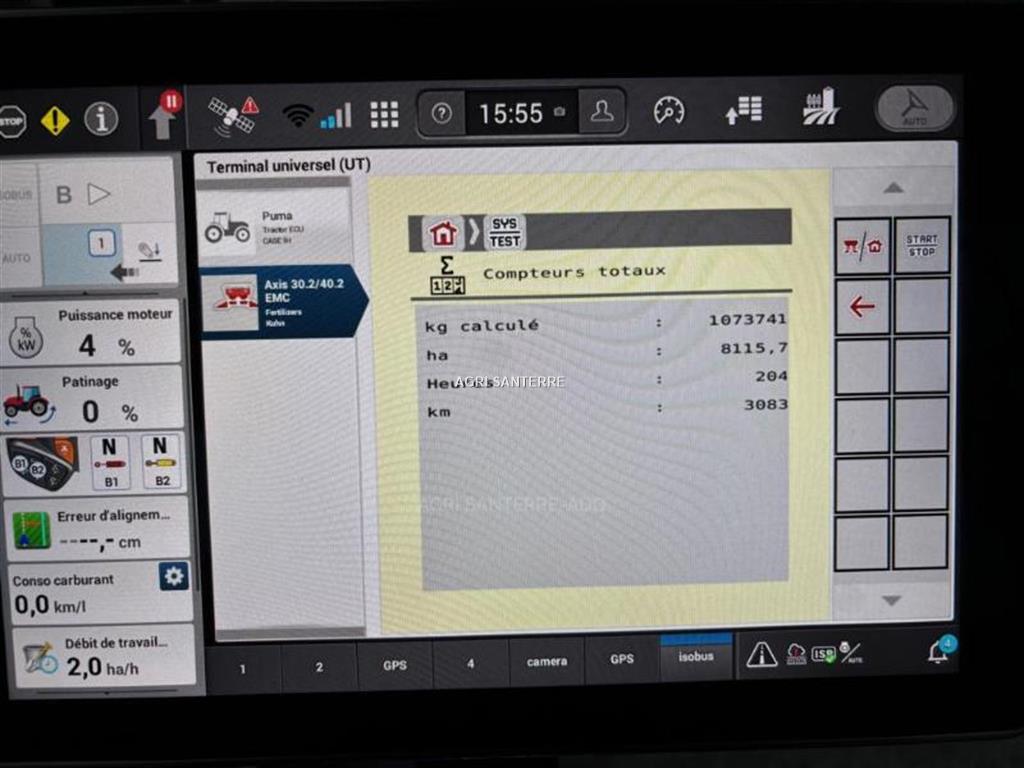Toggle the AUTO guidance button
Viewport: 1024px width, 768px height.
(914, 108)
